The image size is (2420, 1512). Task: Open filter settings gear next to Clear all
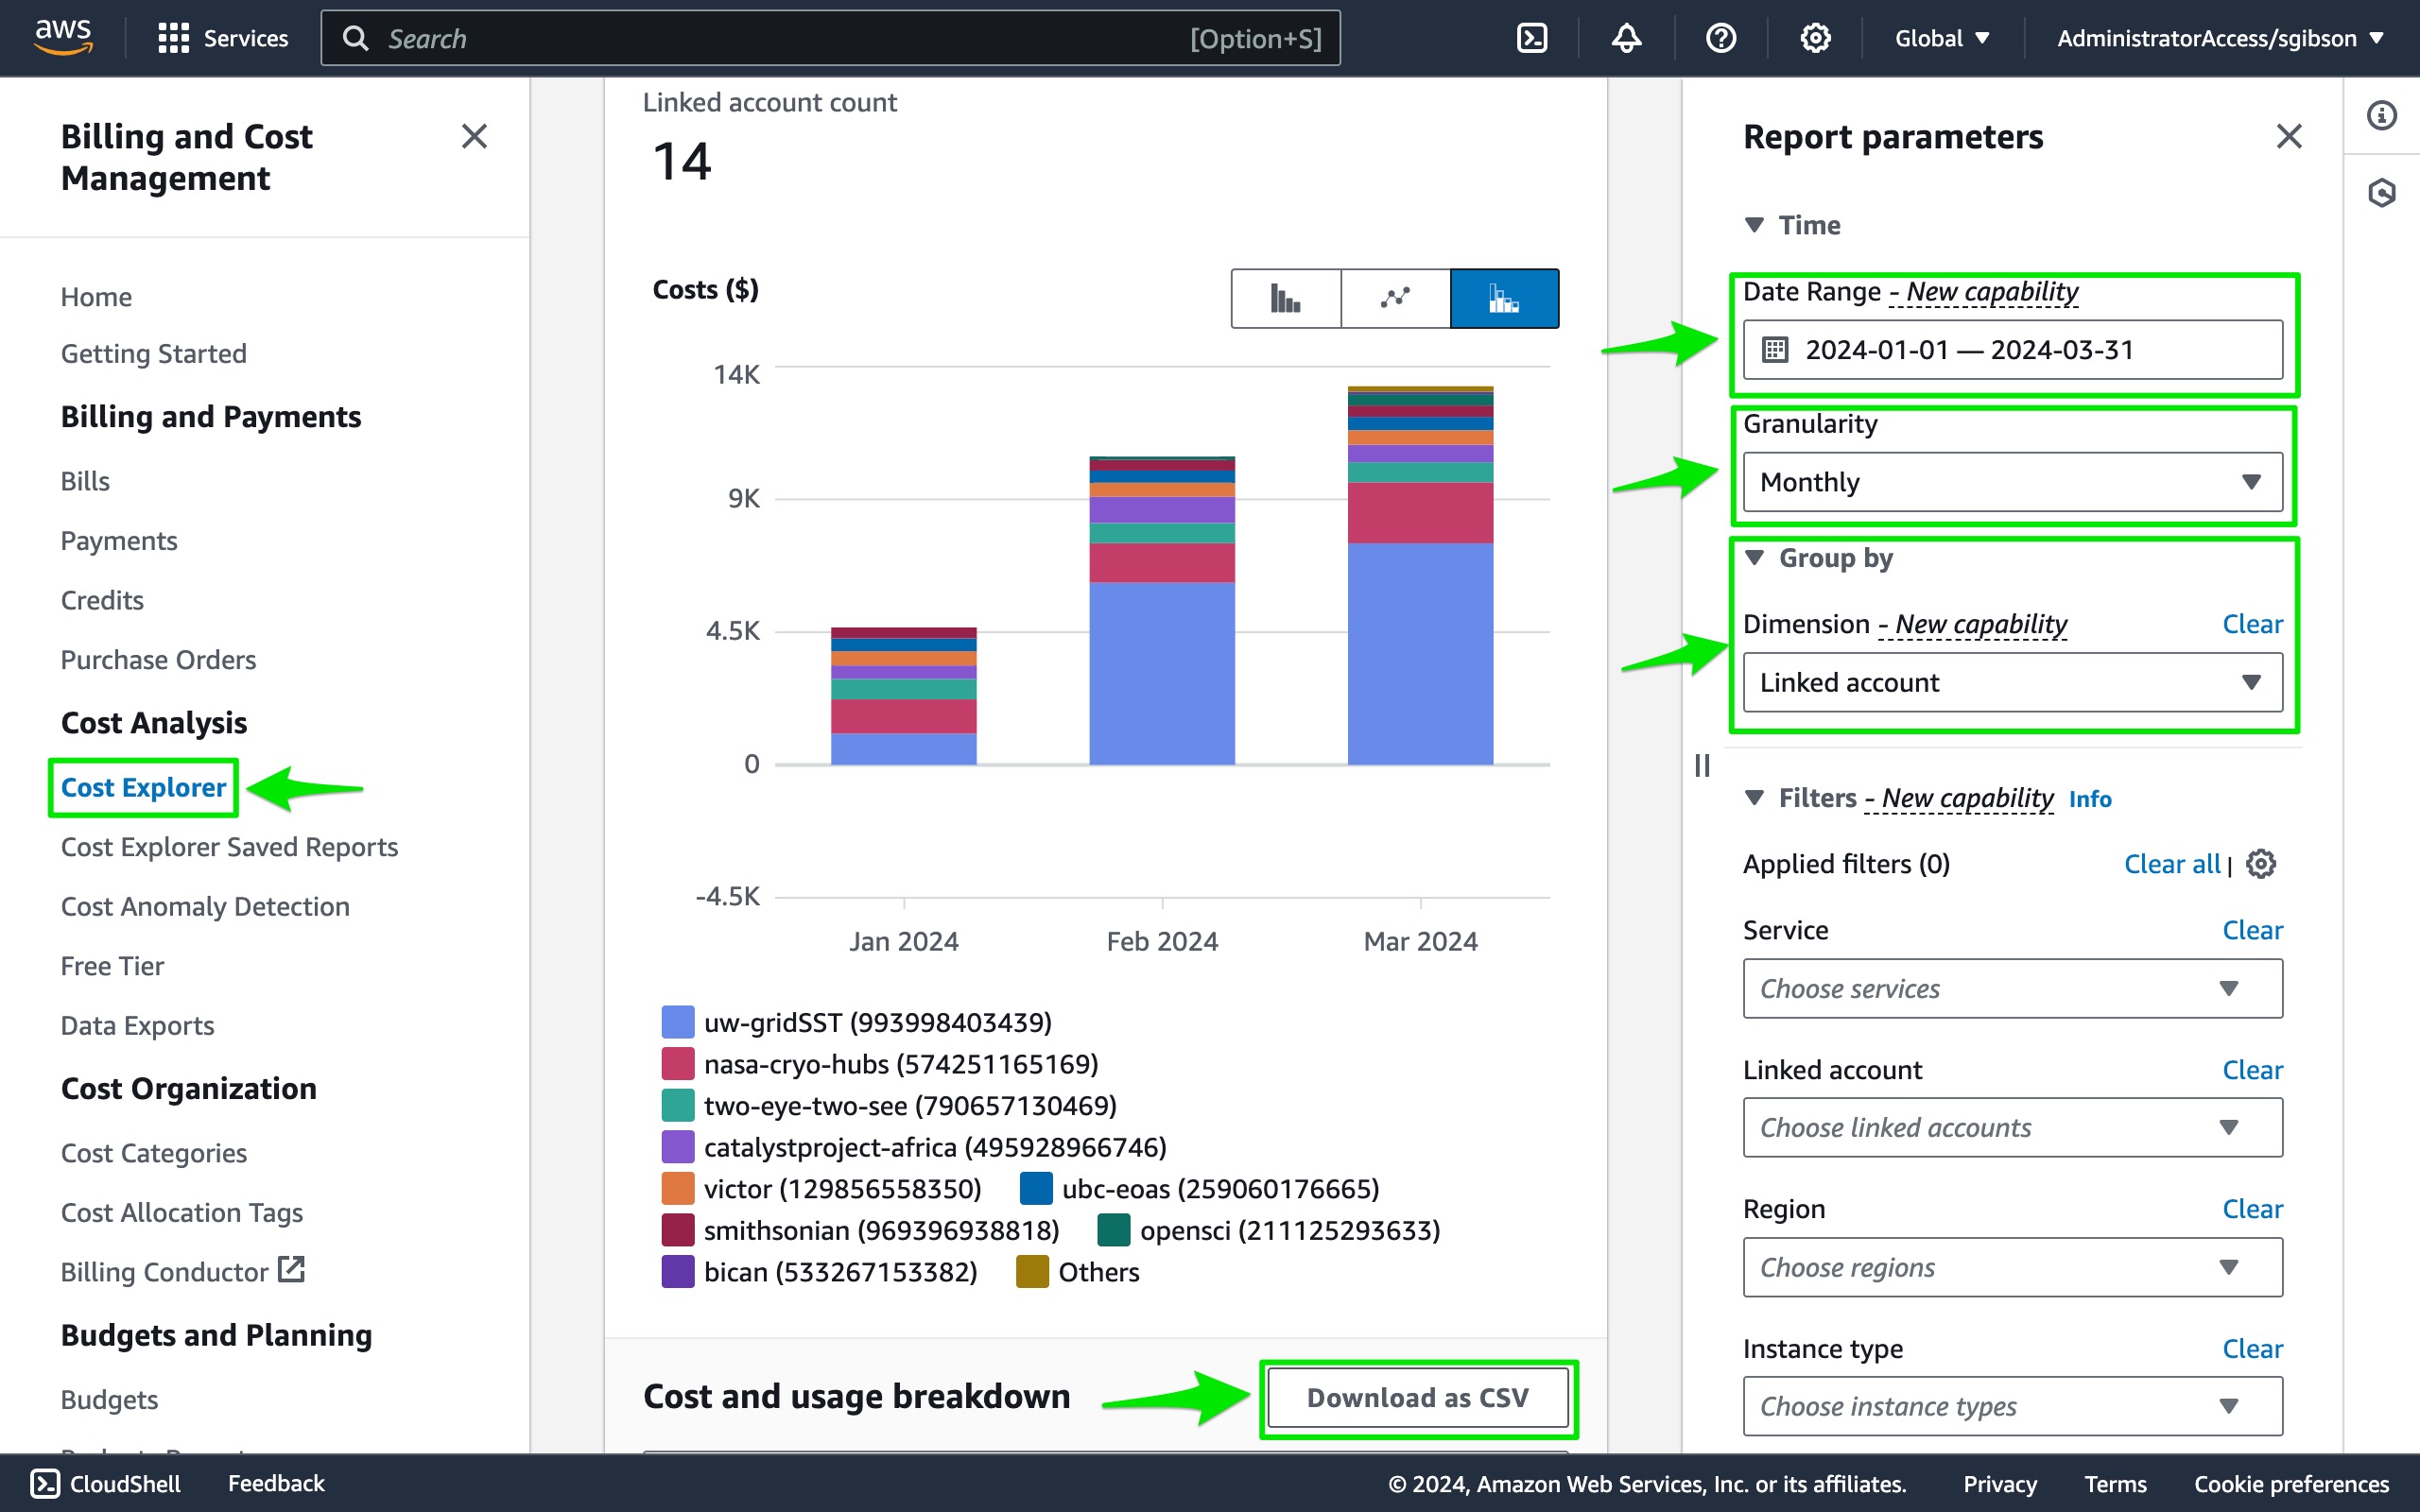[x=2261, y=864]
